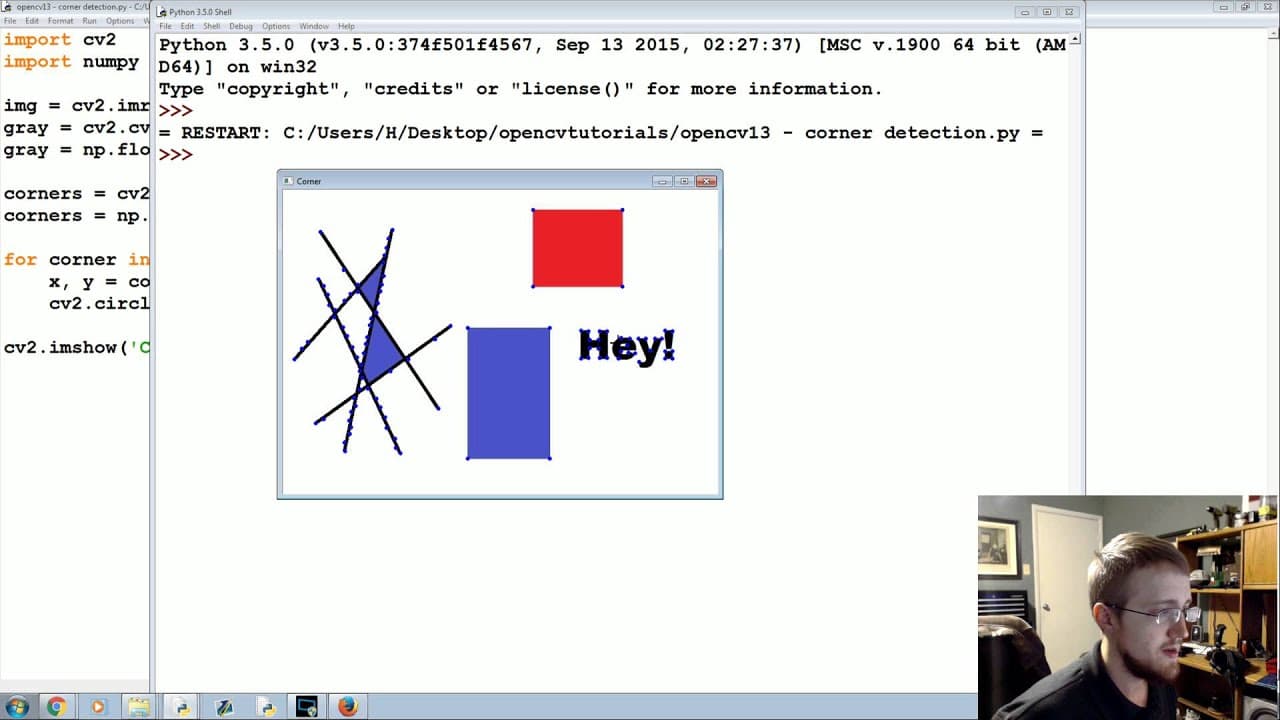The width and height of the screenshot is (1280, 720).
Task: Open File menu in Python Shell window
Action: [165, 26]
